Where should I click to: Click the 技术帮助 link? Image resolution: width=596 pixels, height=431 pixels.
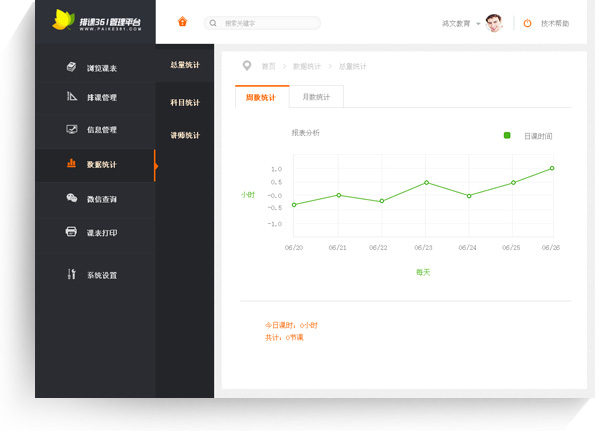pyautogui.click(x=555, y=24)
